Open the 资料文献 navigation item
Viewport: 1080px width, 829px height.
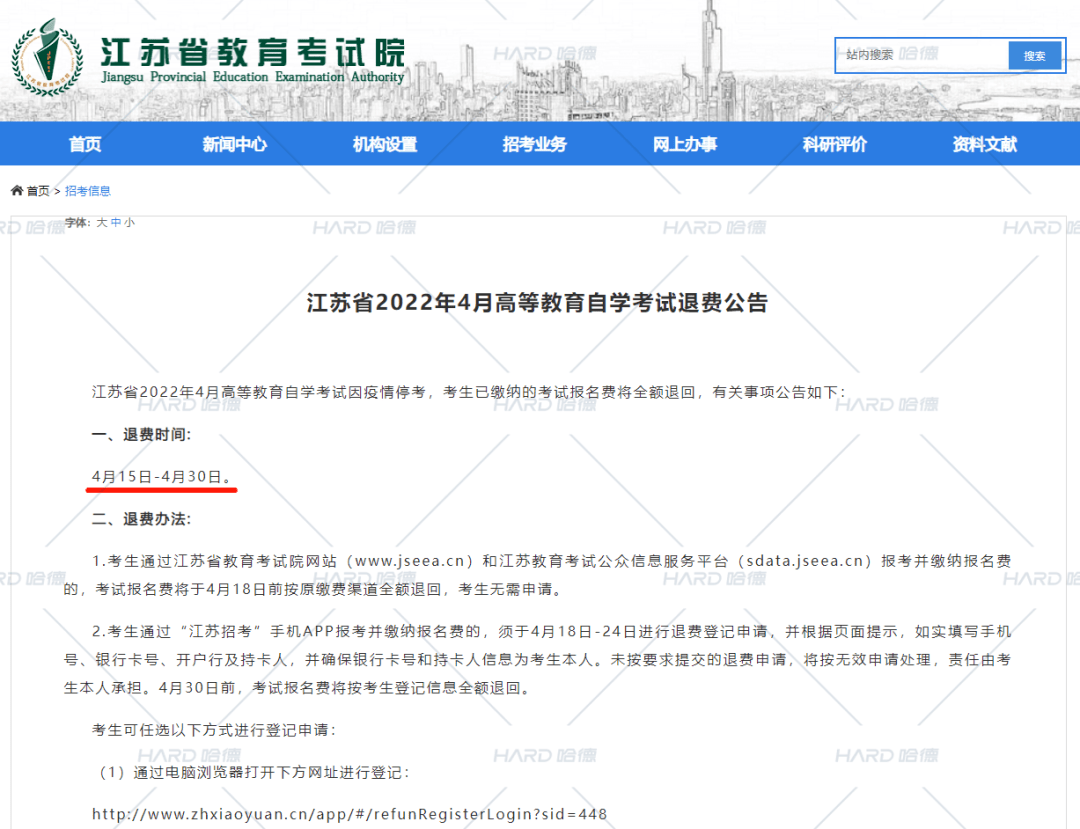click(985, 144)
